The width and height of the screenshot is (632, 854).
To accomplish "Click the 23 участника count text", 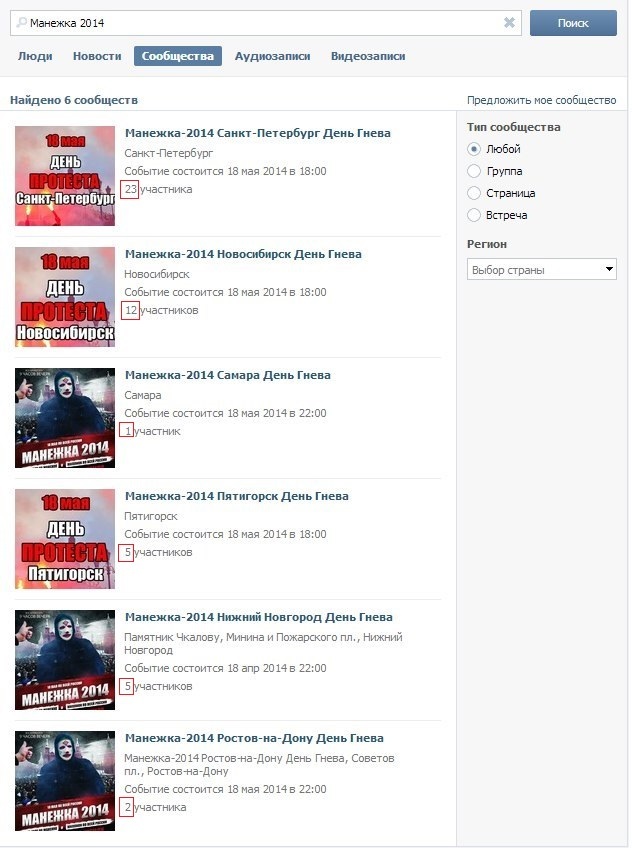I will point(158,189).
